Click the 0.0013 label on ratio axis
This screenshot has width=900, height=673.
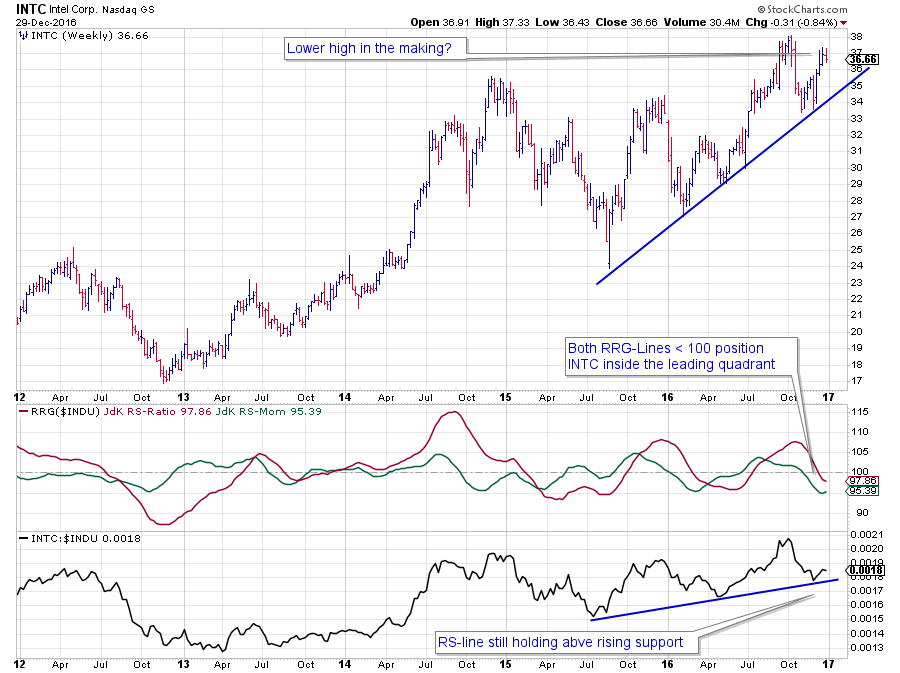(867, 648)
